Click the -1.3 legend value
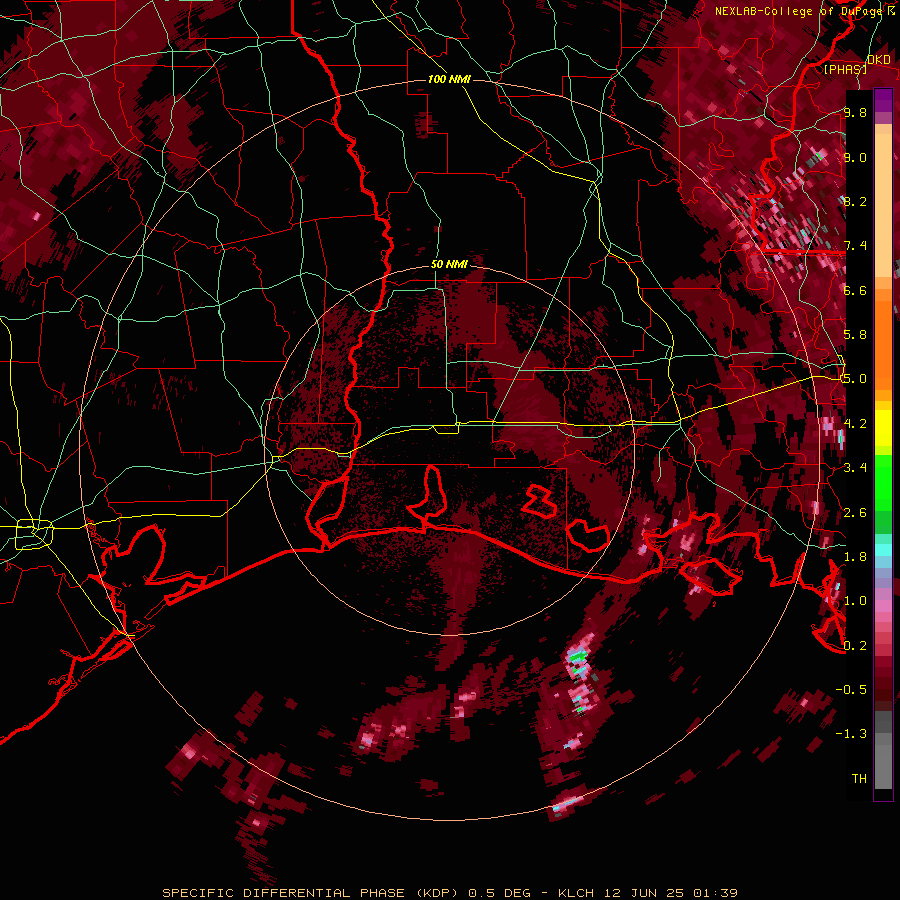This screenshot has height=900, width=900. point(851,734)
